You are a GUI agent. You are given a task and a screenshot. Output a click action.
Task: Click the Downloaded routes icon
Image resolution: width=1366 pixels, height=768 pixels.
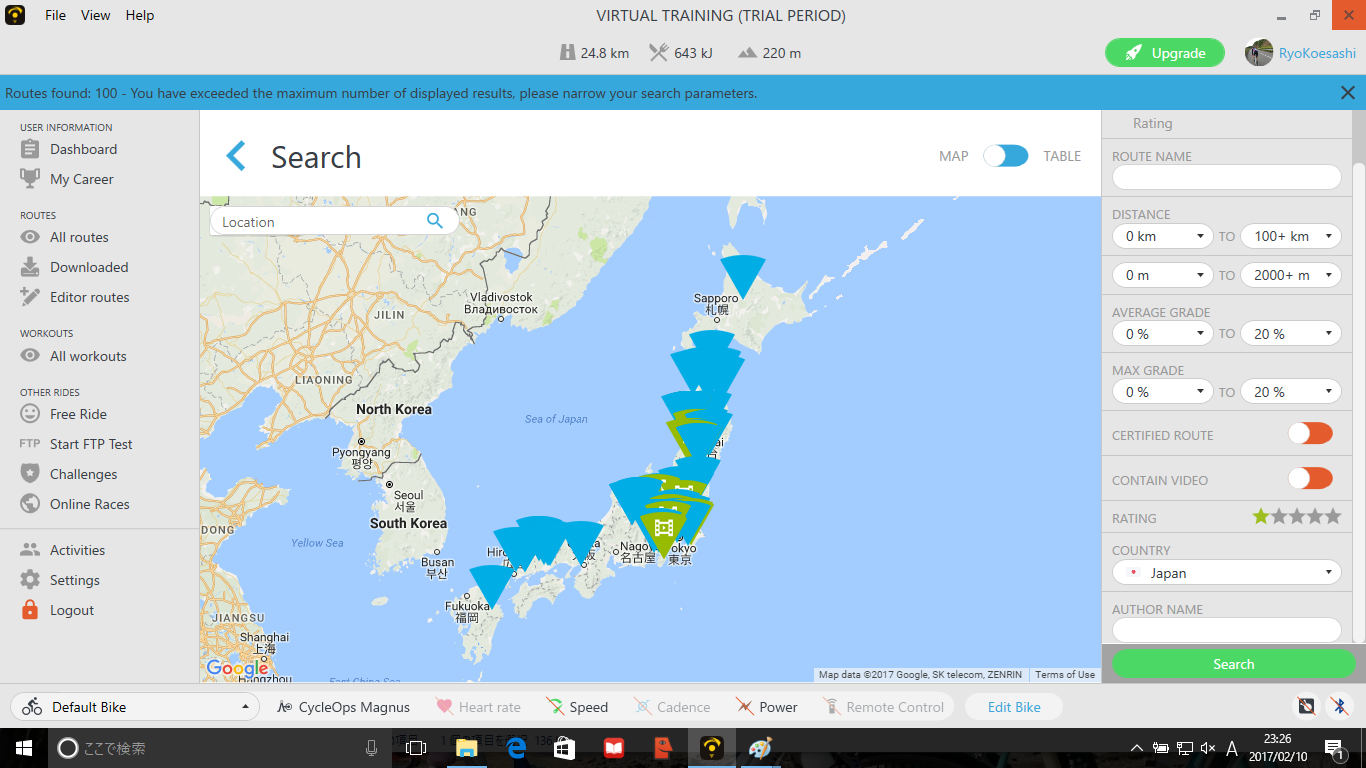click(30, 267)
